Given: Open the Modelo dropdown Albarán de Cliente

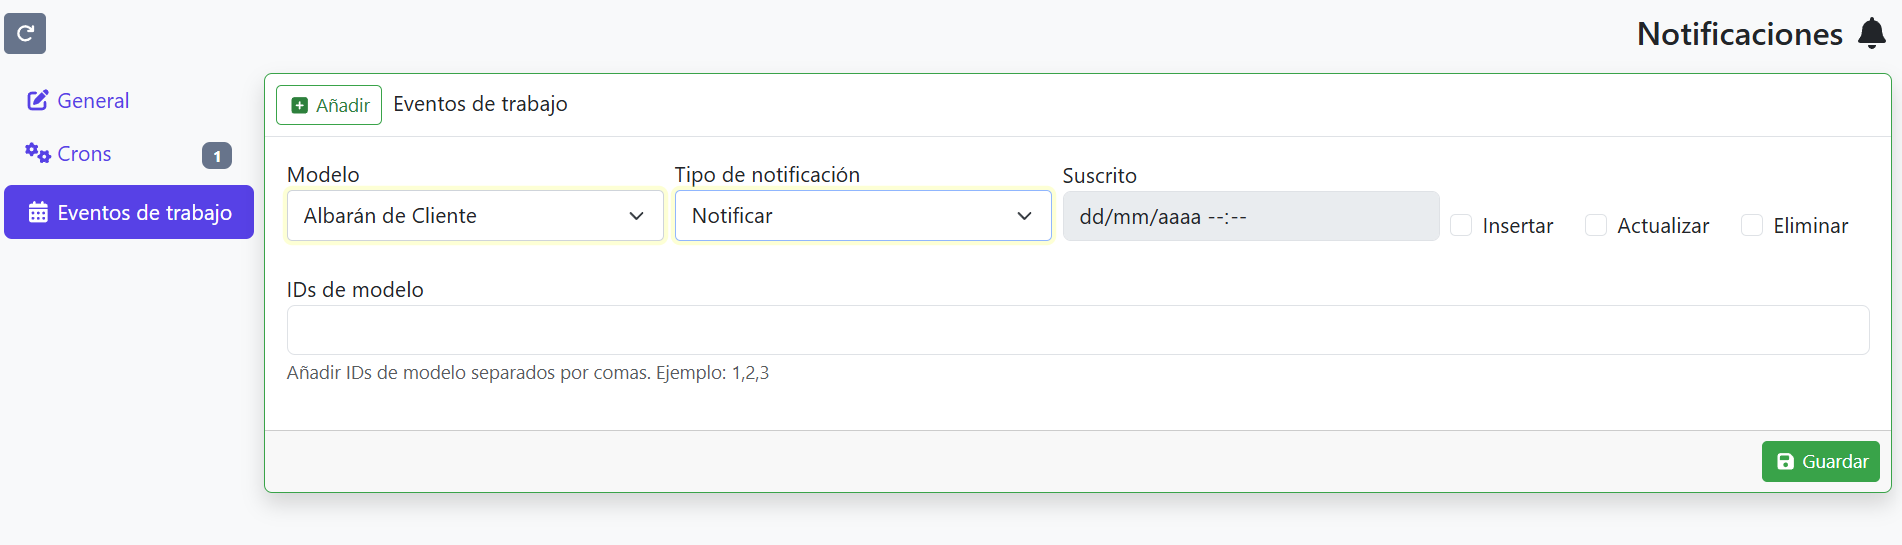Looking at the screenshot, I should (x=475, y=216).
